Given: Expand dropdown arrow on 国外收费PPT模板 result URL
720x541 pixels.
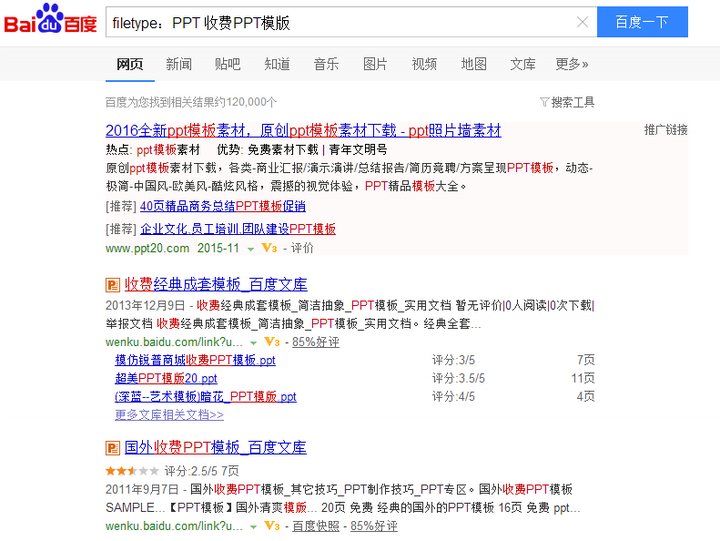Looking at the screenshot, I should [x=253, y=527].
